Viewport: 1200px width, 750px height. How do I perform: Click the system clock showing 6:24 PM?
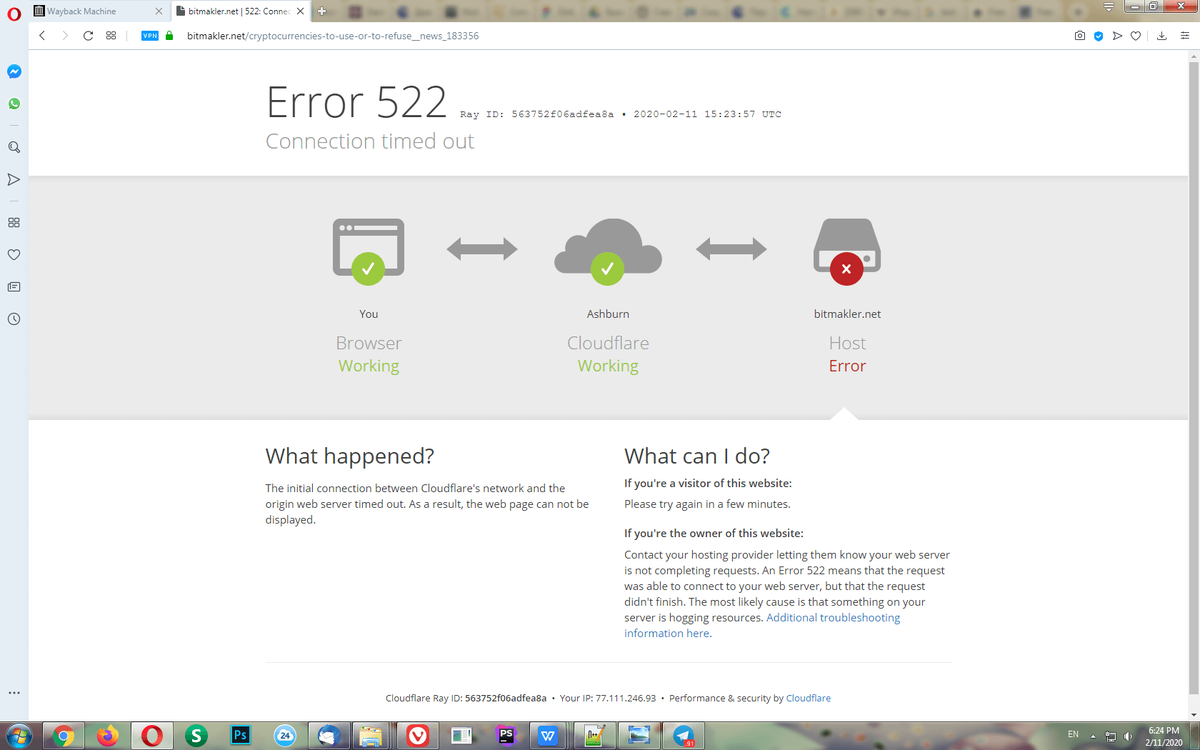[1162, 736]
